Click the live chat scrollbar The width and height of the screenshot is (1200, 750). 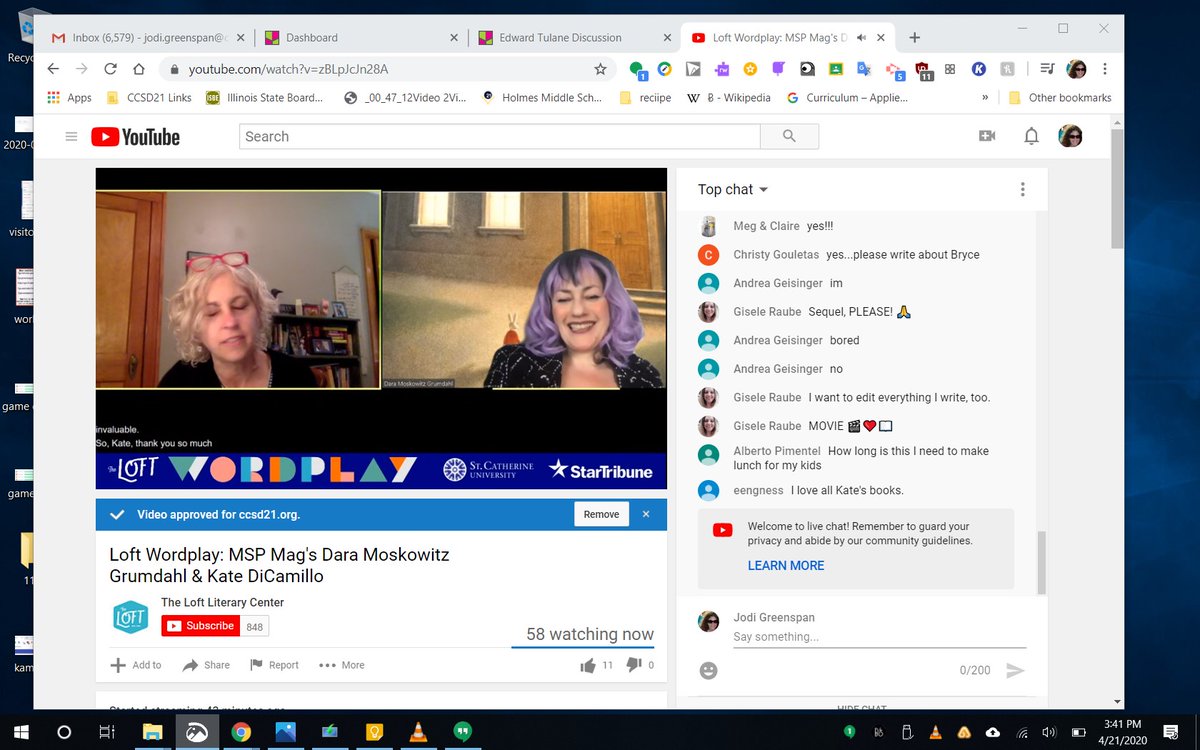(x=1040, y=562)
